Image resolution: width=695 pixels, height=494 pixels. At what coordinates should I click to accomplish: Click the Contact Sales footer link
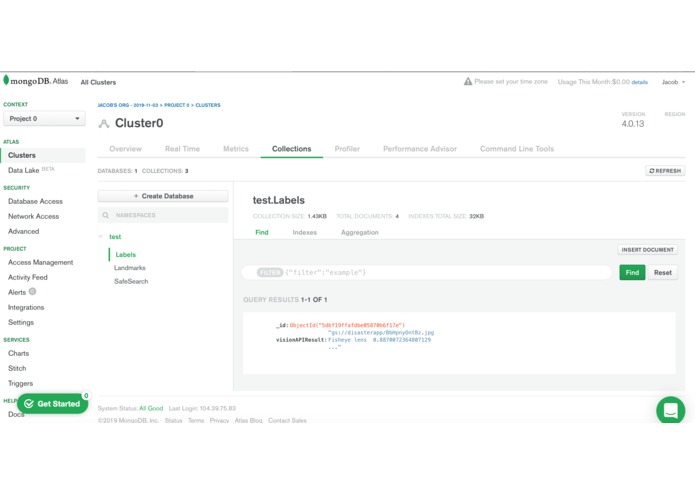tap(287, 420)
